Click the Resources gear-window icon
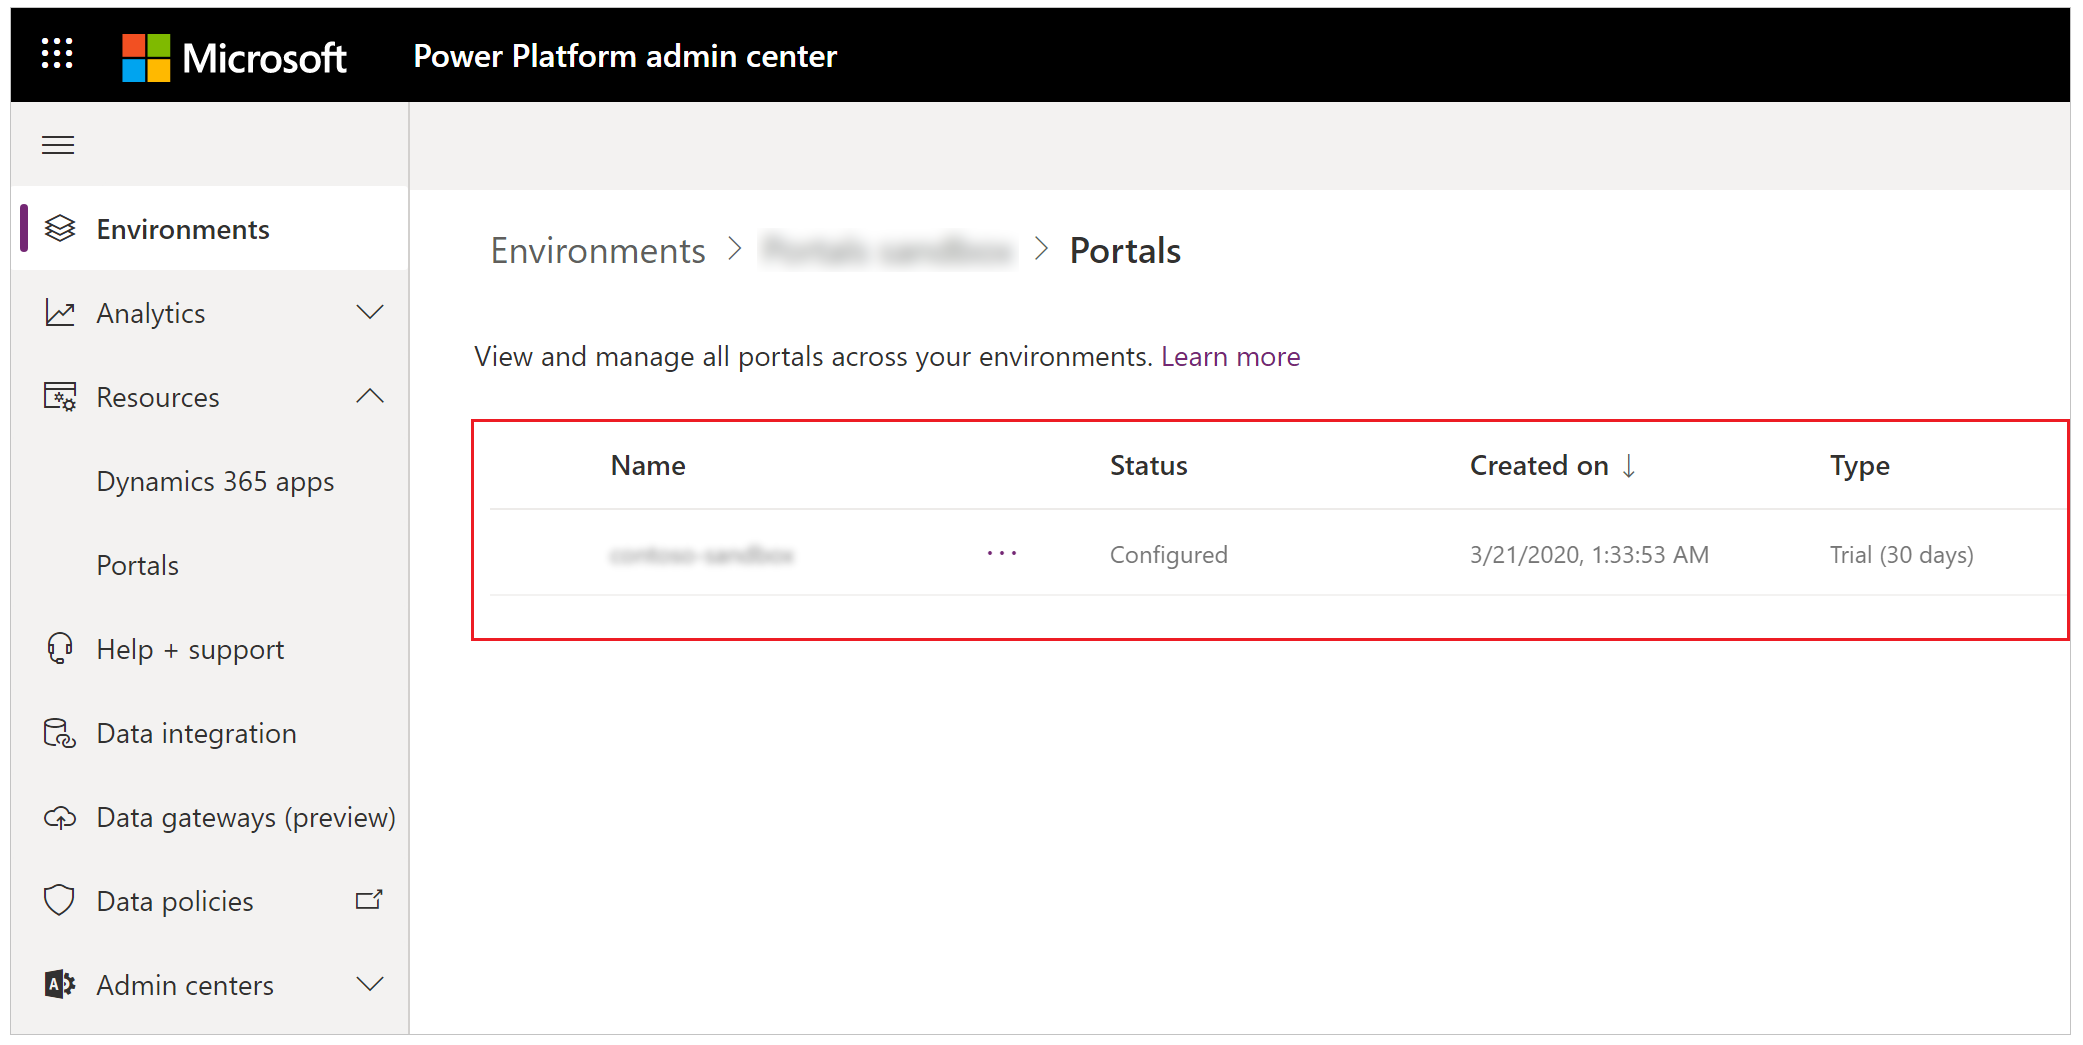Viewport: 2083px width, 1045px height. (x=60, y=397)
